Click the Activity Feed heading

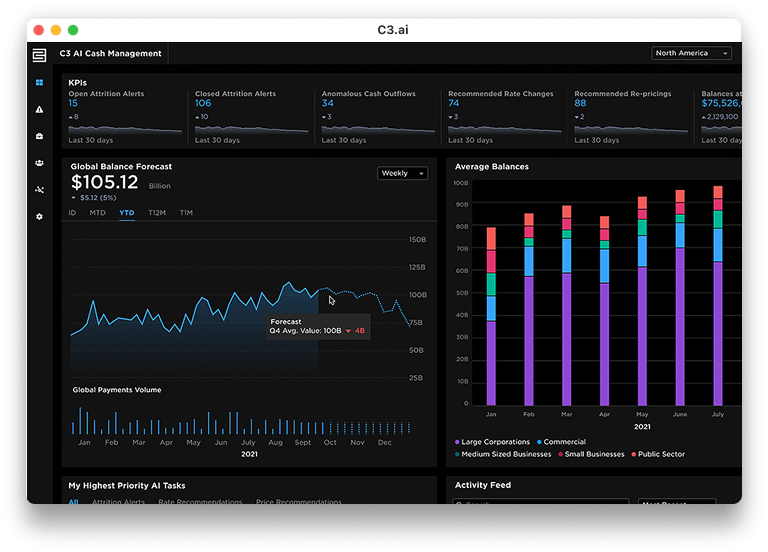[482, 485]
